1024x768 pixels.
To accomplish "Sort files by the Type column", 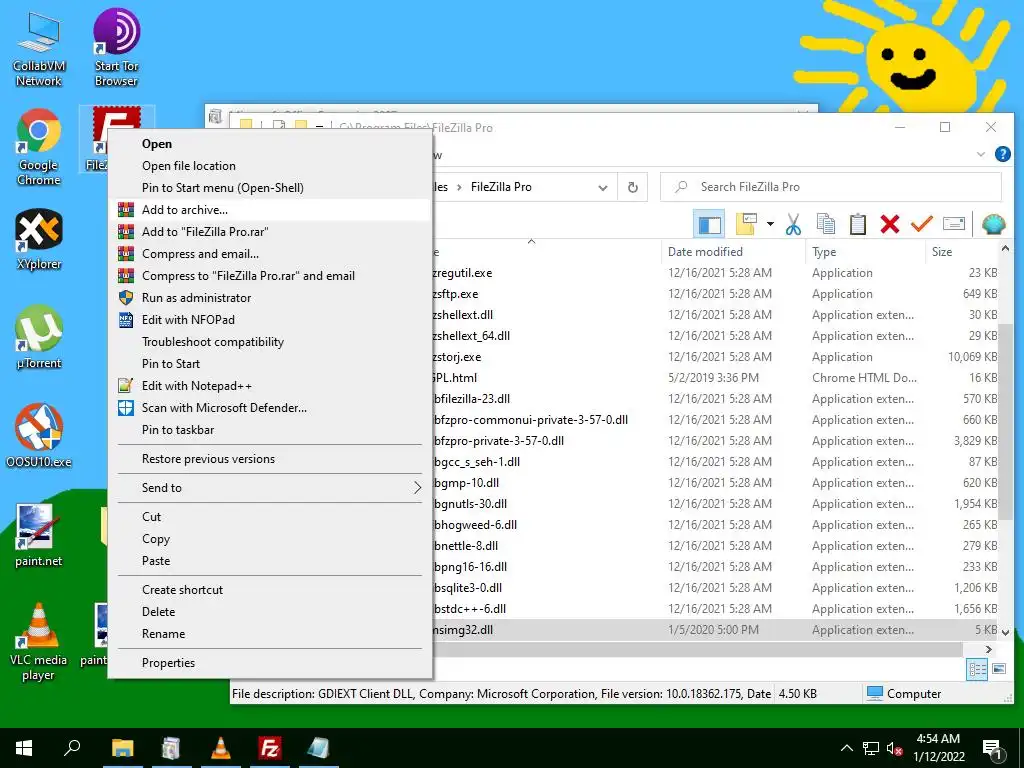I will point(824,251).
